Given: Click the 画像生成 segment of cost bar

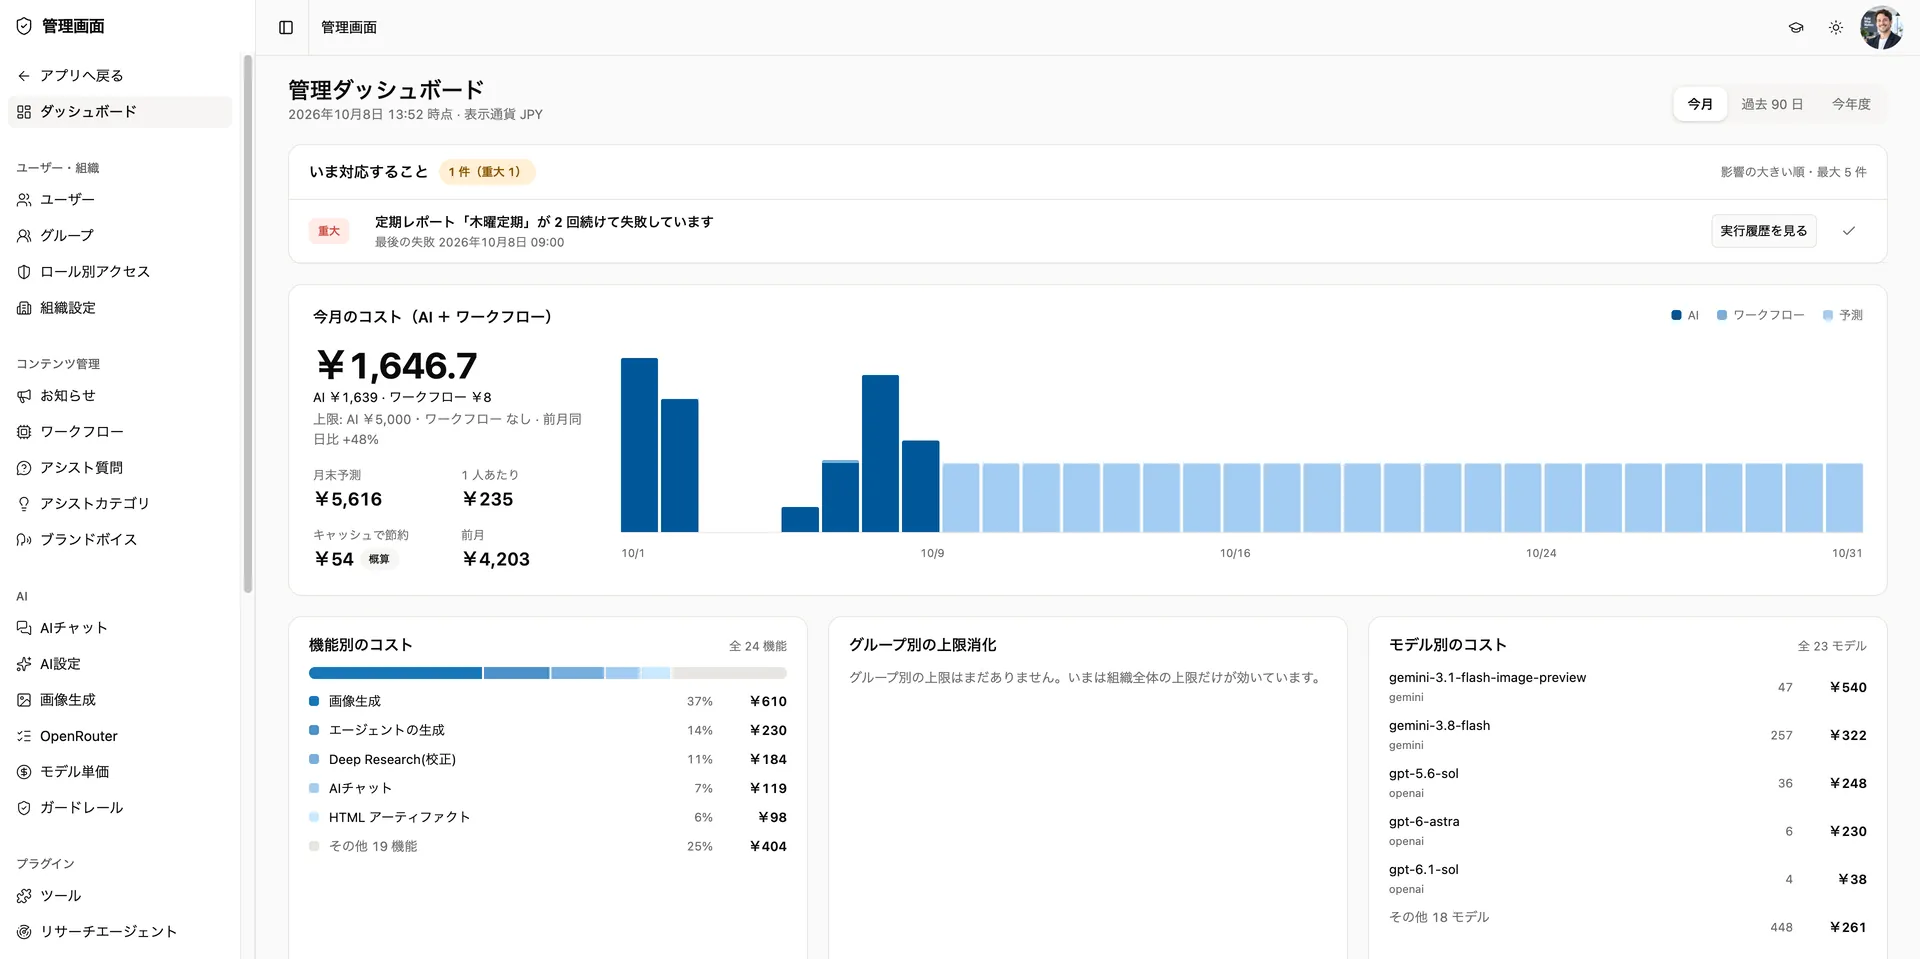Looking at the screenshot, I should (395, 673).
